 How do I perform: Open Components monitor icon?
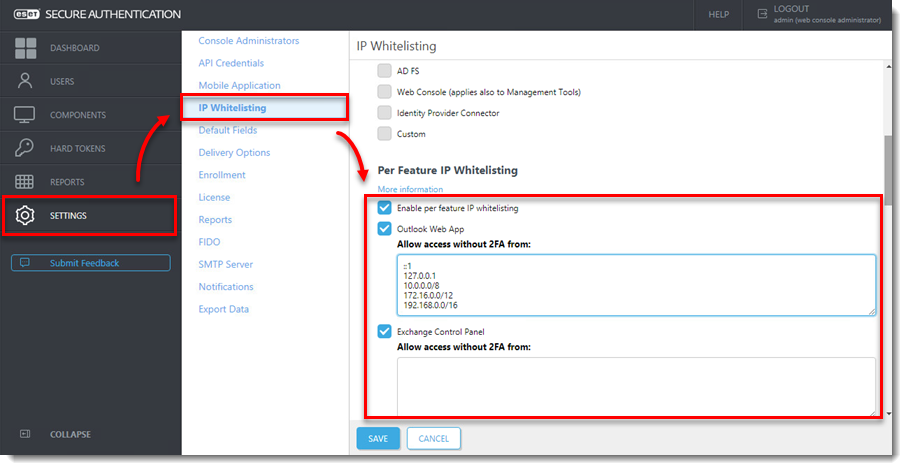(x=24, y=114)
